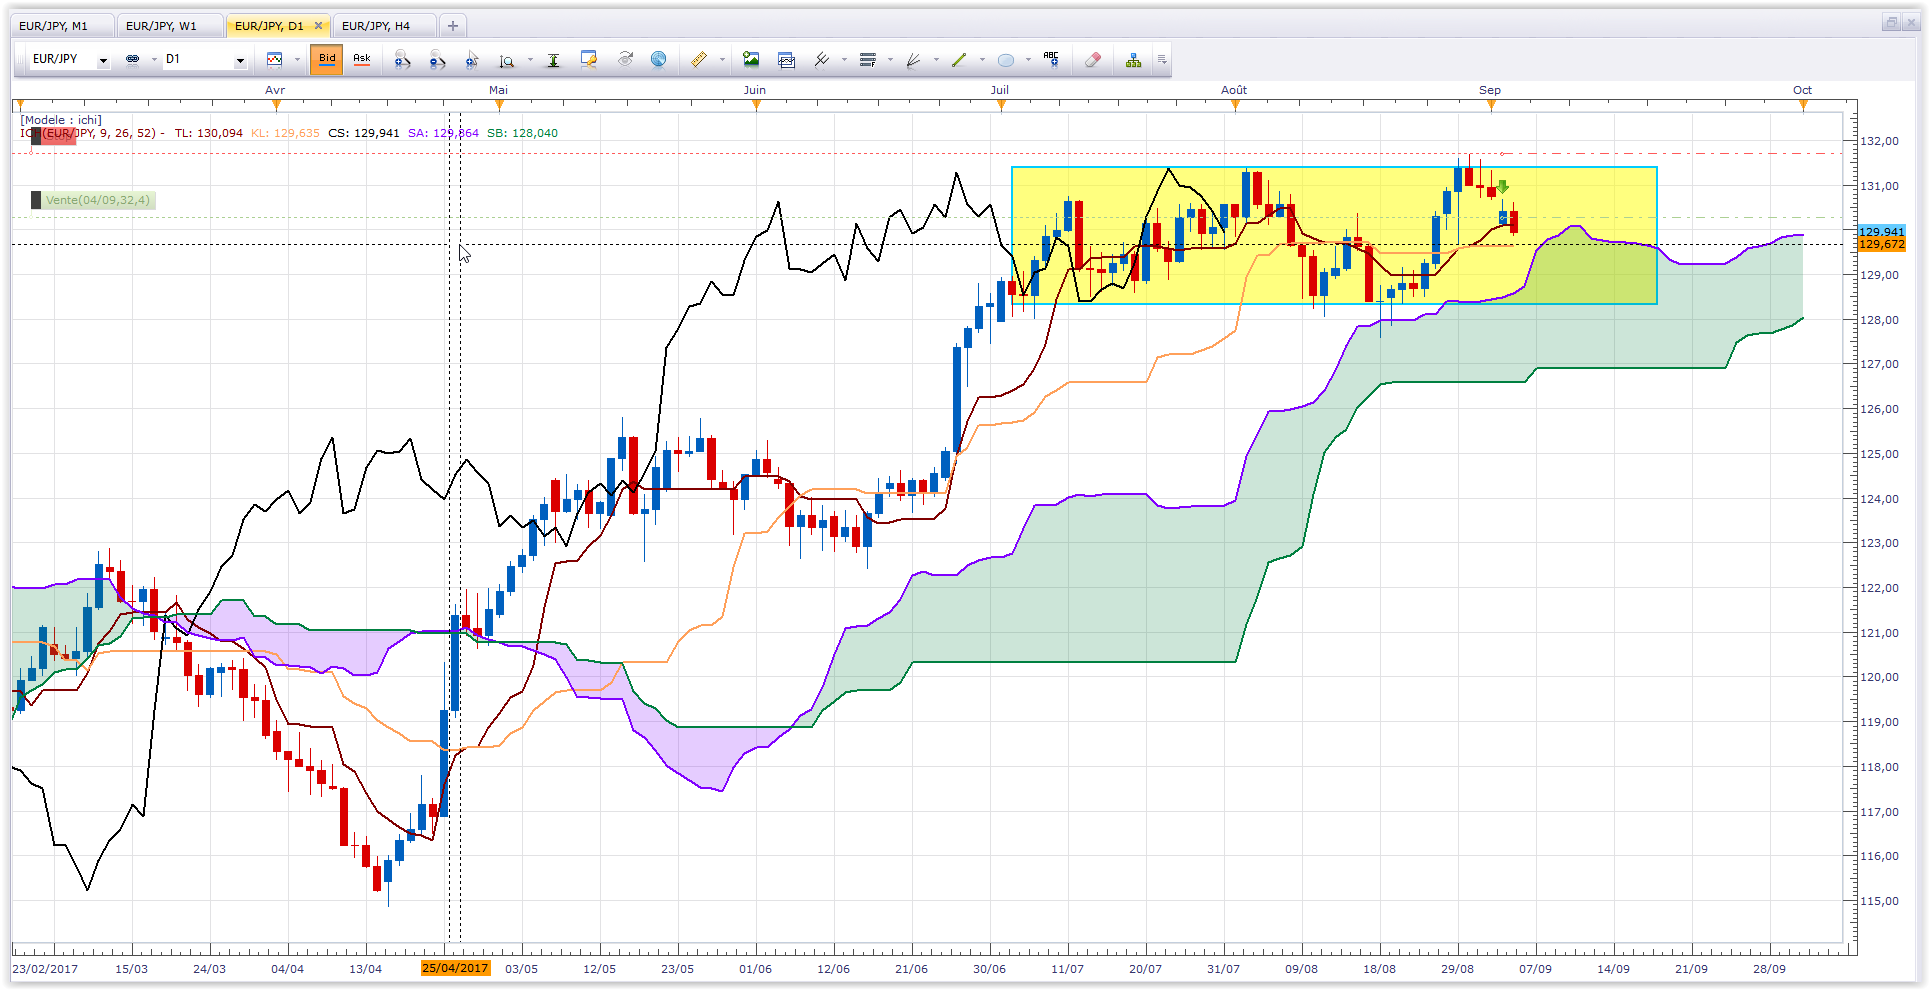Toggle the Ask price button
This screenshot has height=990, width=1930.
tap(362, 59)
